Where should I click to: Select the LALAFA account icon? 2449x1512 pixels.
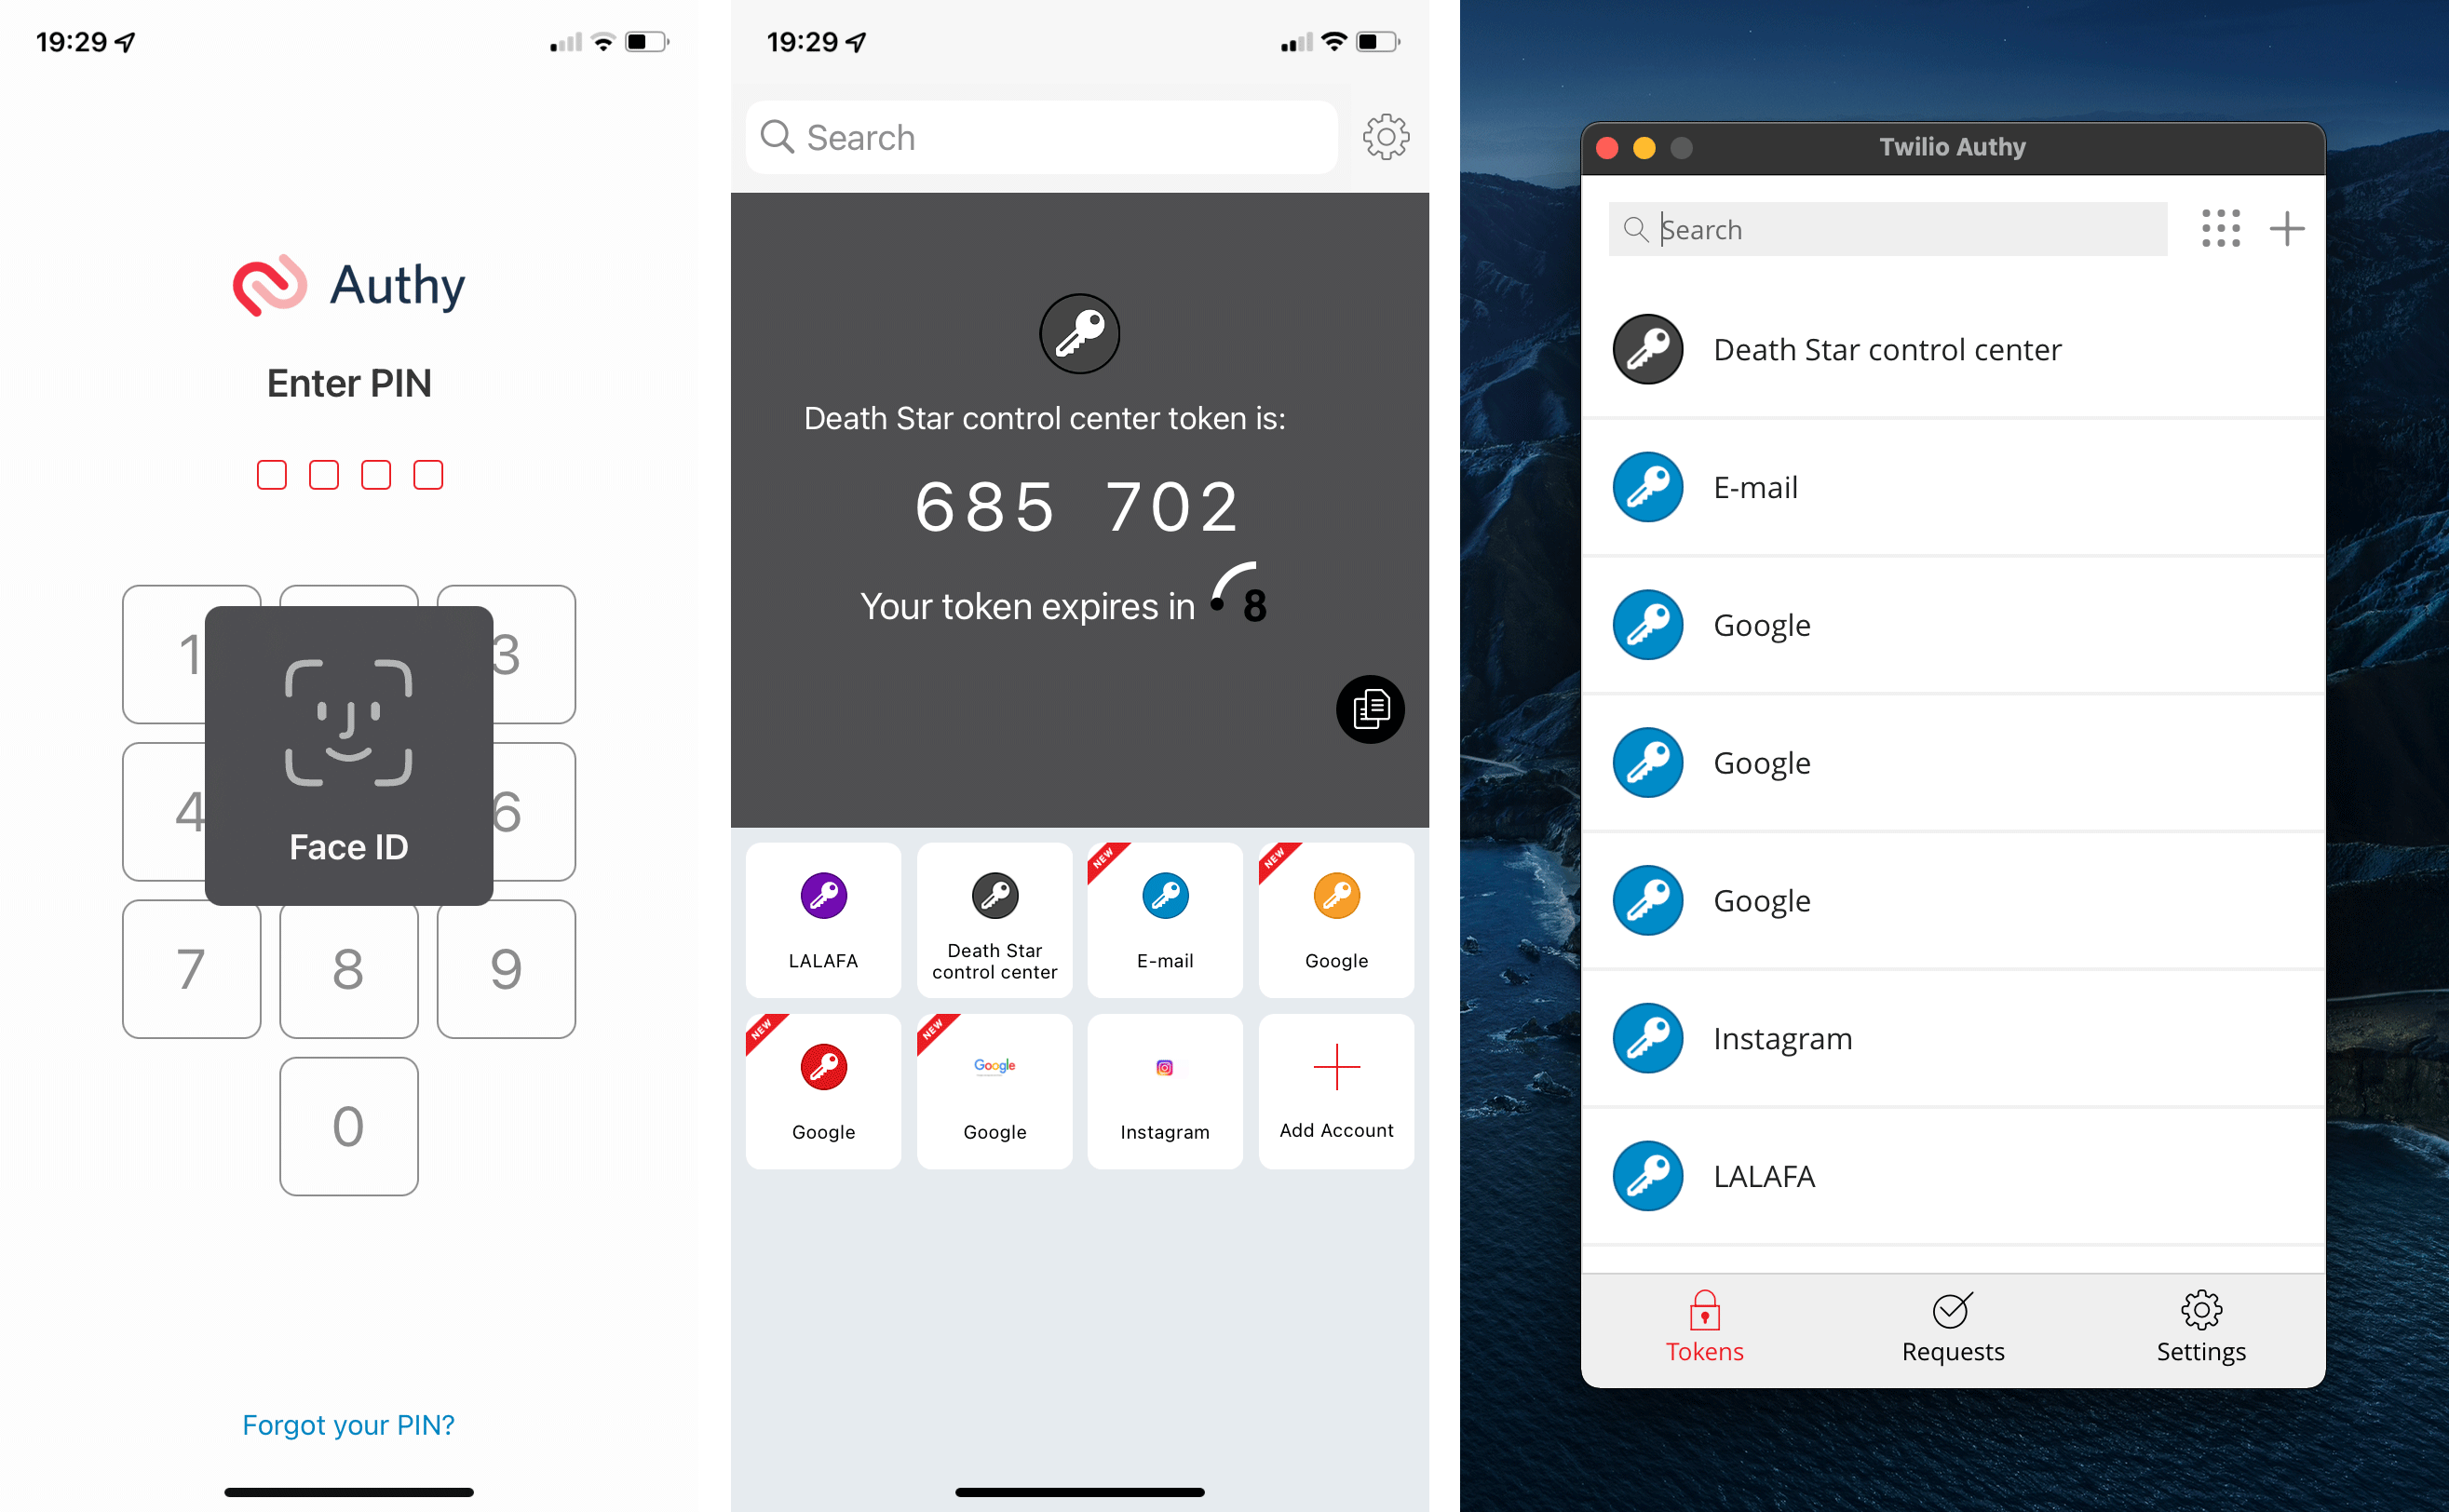[820, 894]
